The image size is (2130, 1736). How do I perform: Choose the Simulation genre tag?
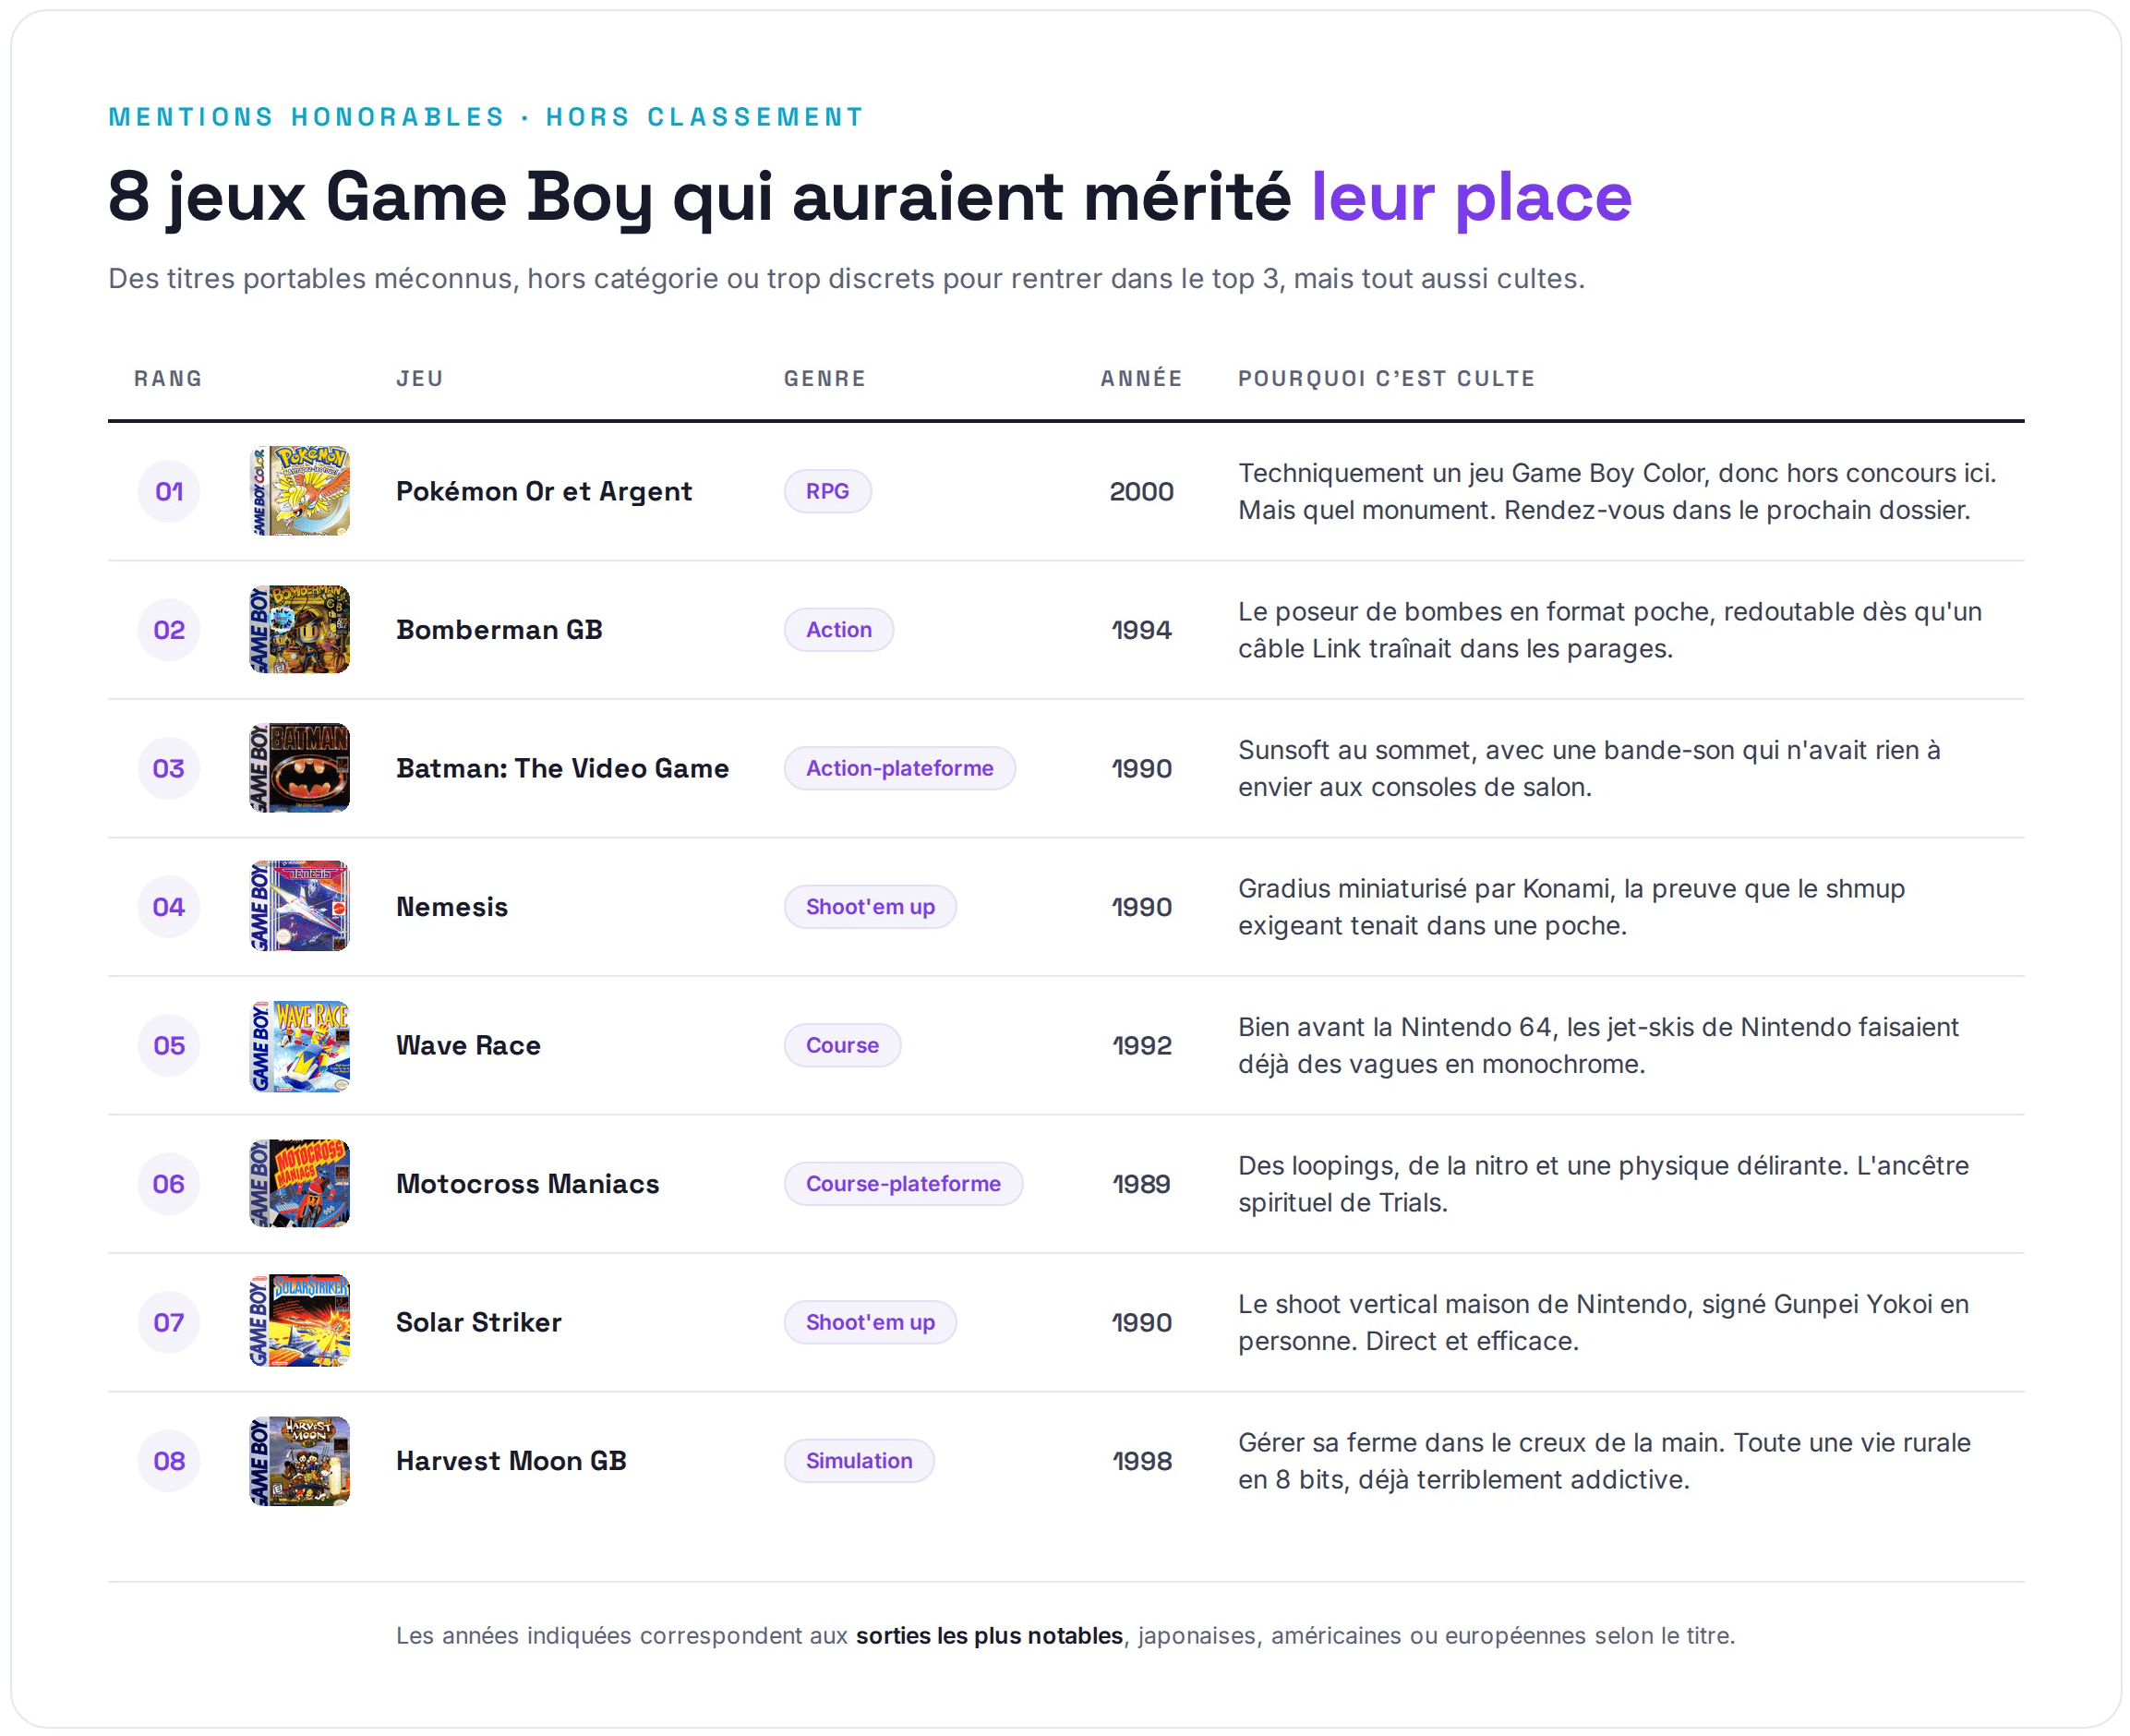[x=859, y=1460]
